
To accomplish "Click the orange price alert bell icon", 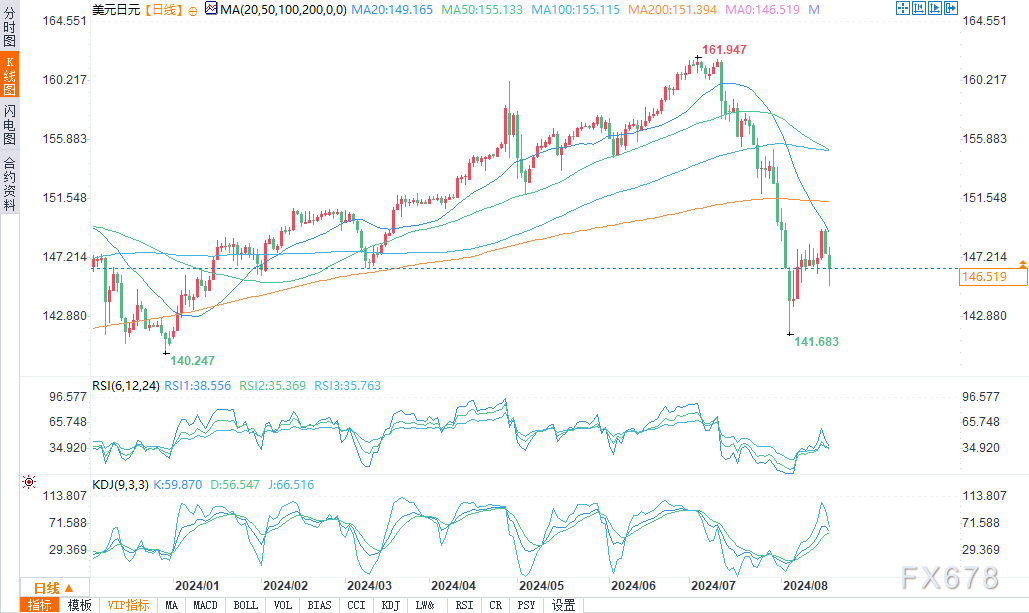I will (x=1022, y=263).
